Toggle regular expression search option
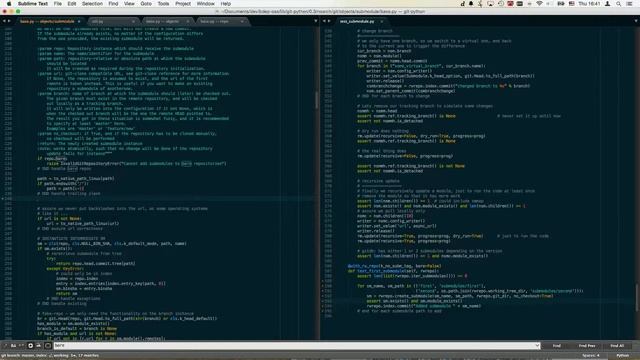The image size is (640, 360). coord(5,345)
